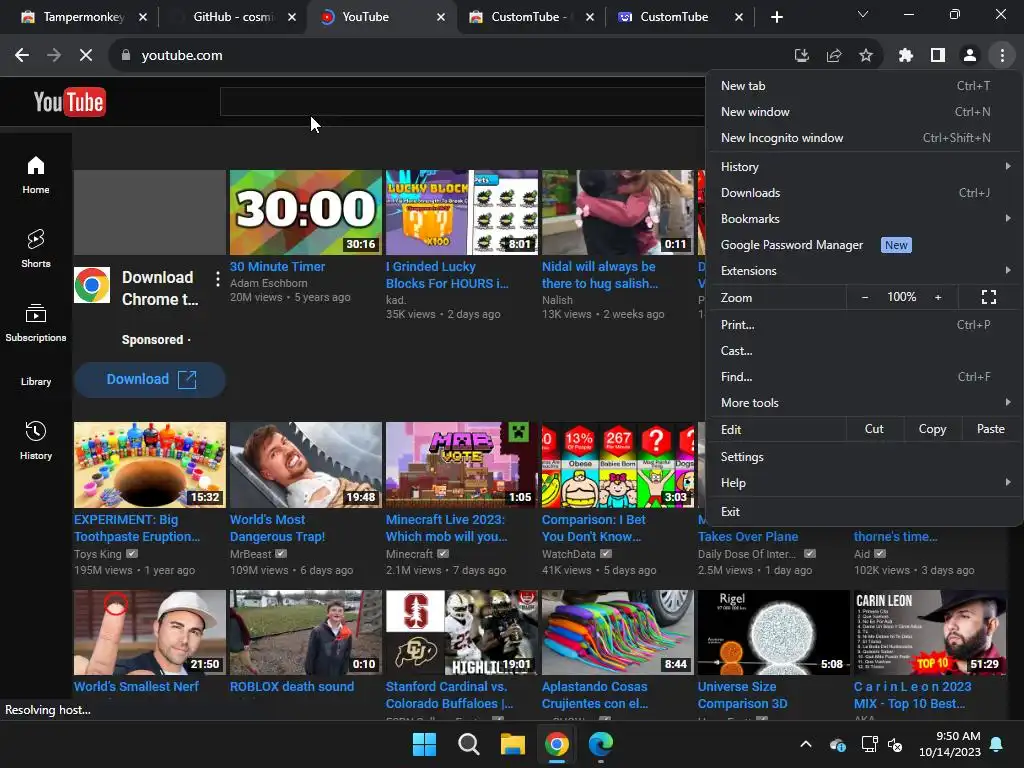
Task: Open the MrBeast channel link
Action: pos(250,554)
